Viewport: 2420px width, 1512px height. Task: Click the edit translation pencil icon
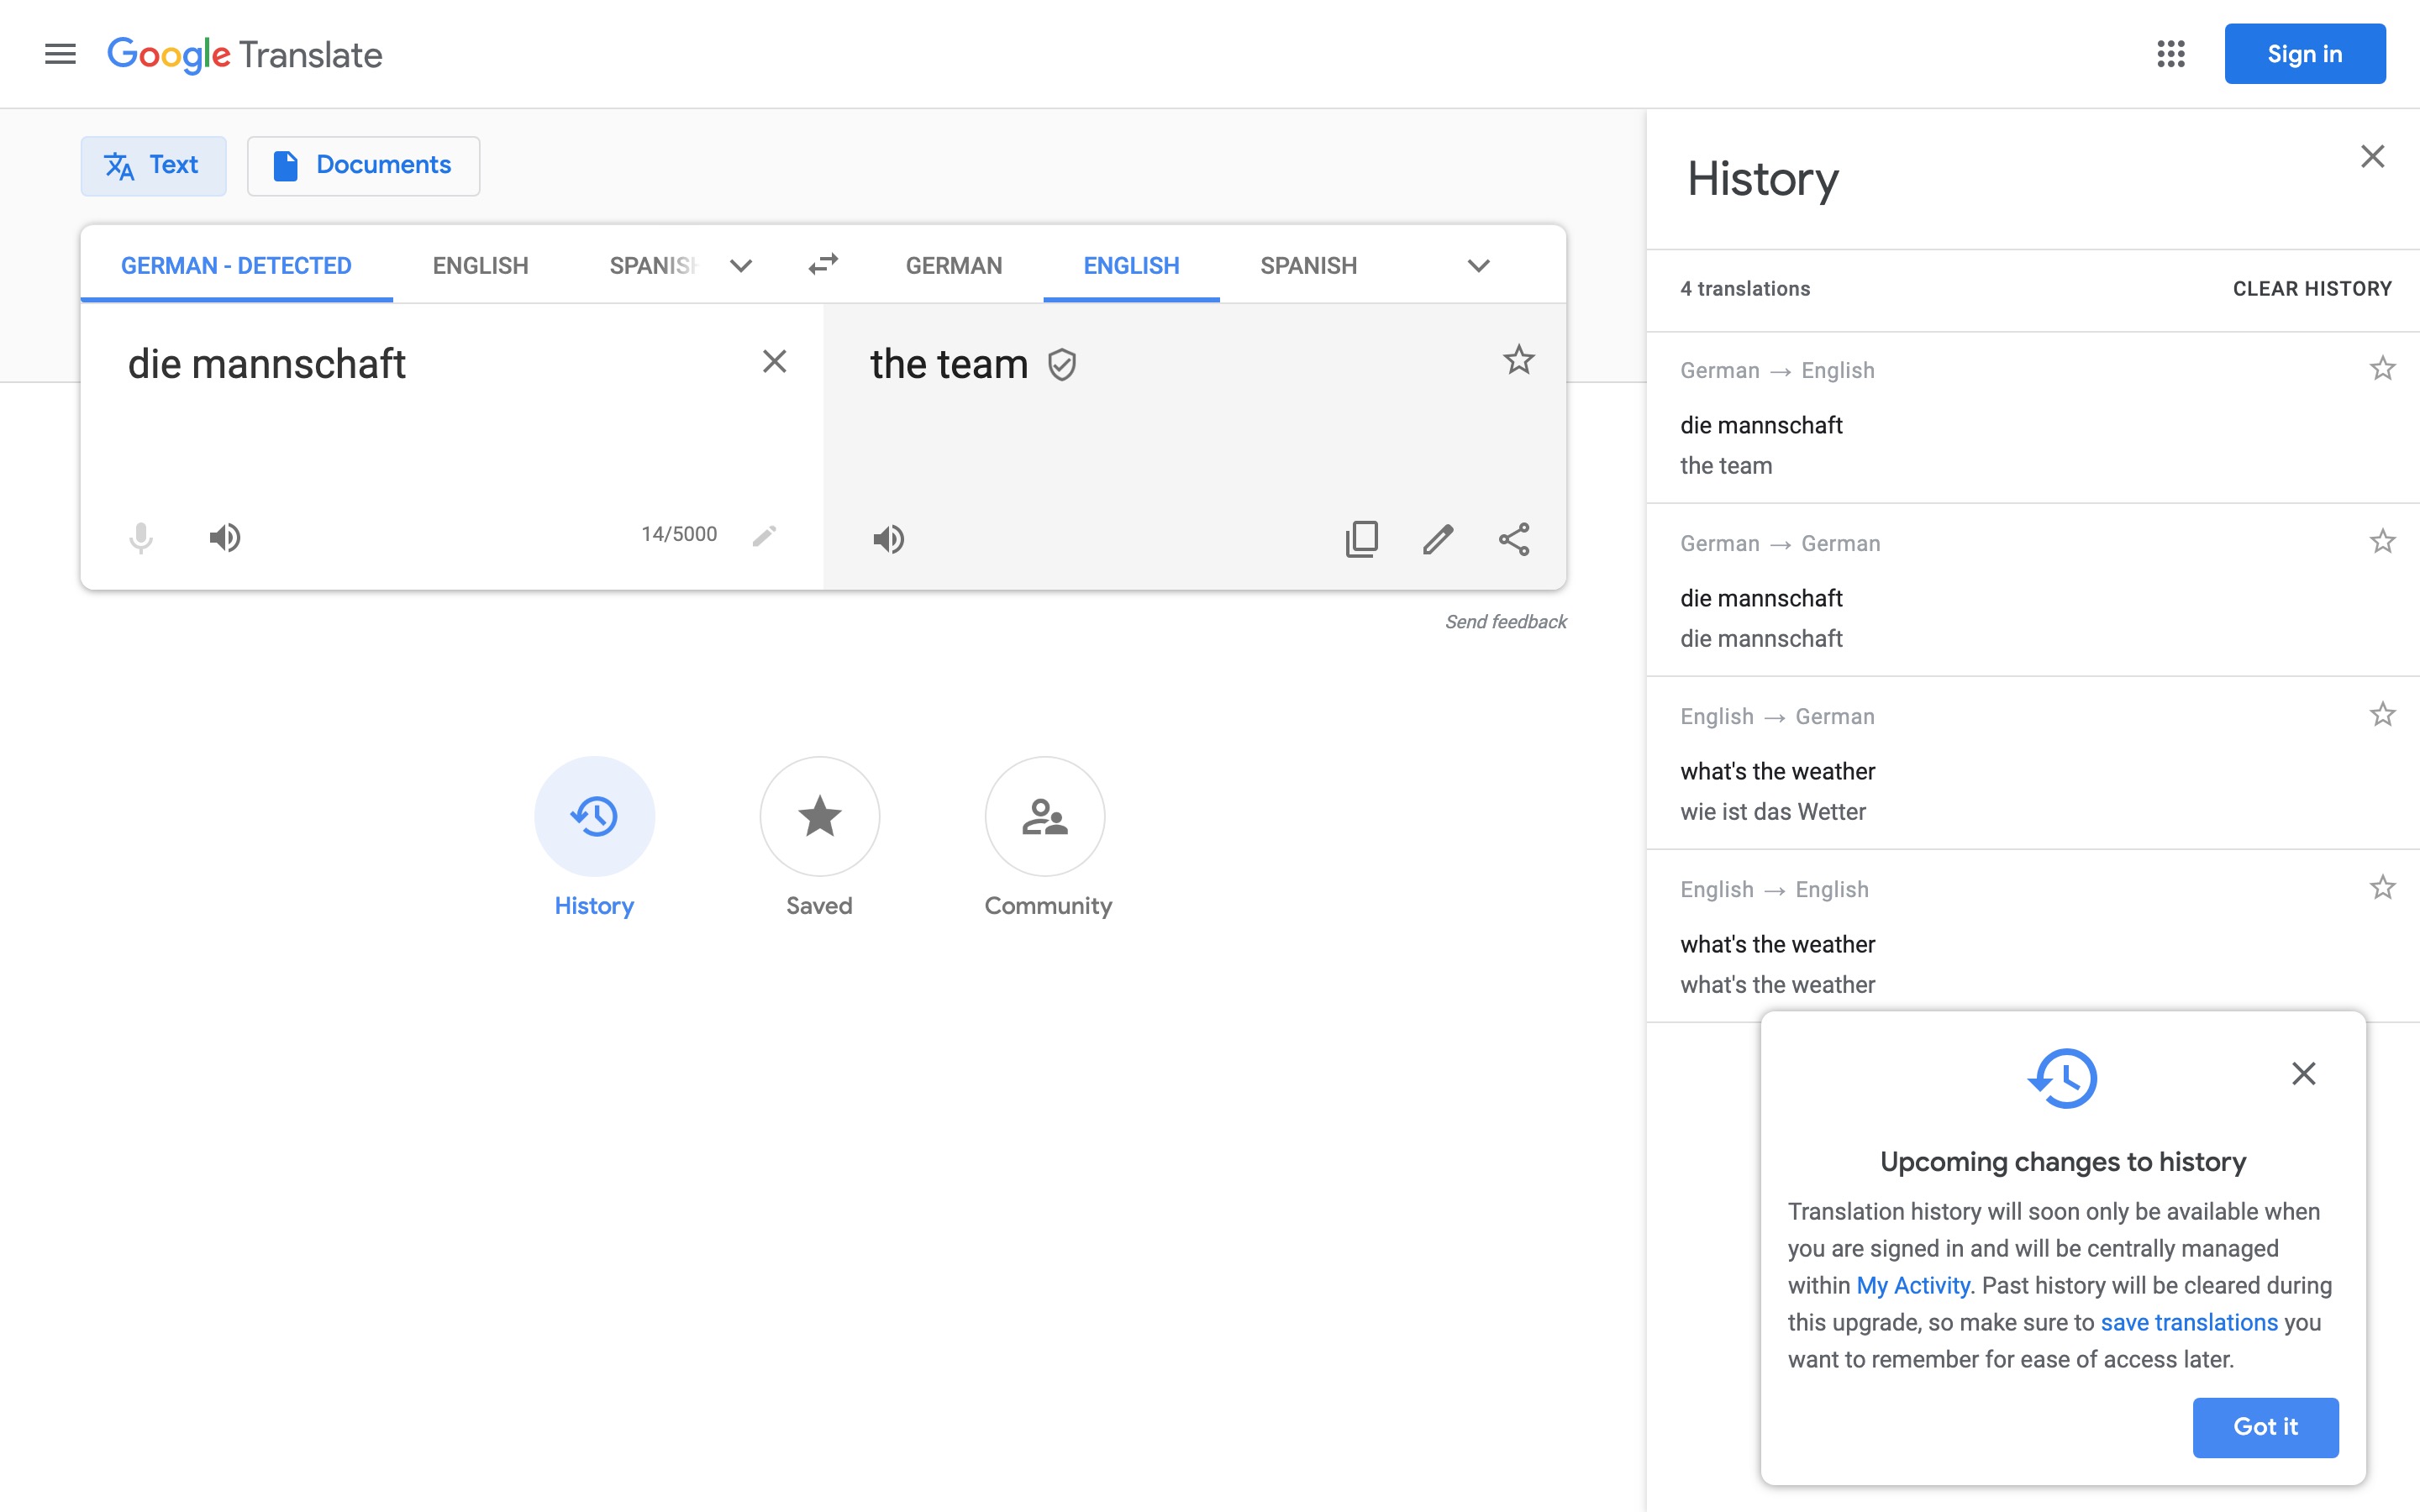coord(1438,538)
